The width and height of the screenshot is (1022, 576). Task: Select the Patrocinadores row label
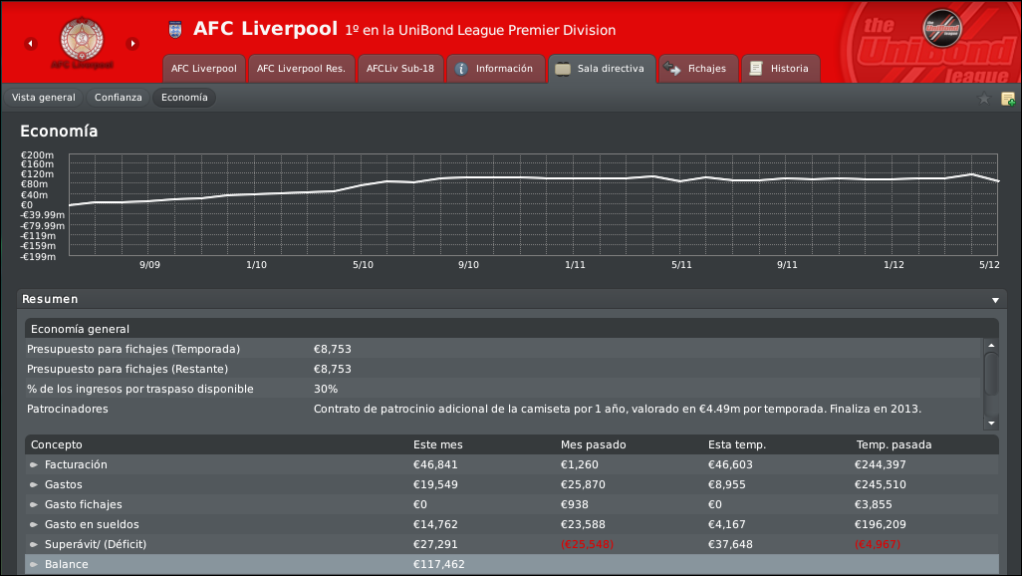68,409
